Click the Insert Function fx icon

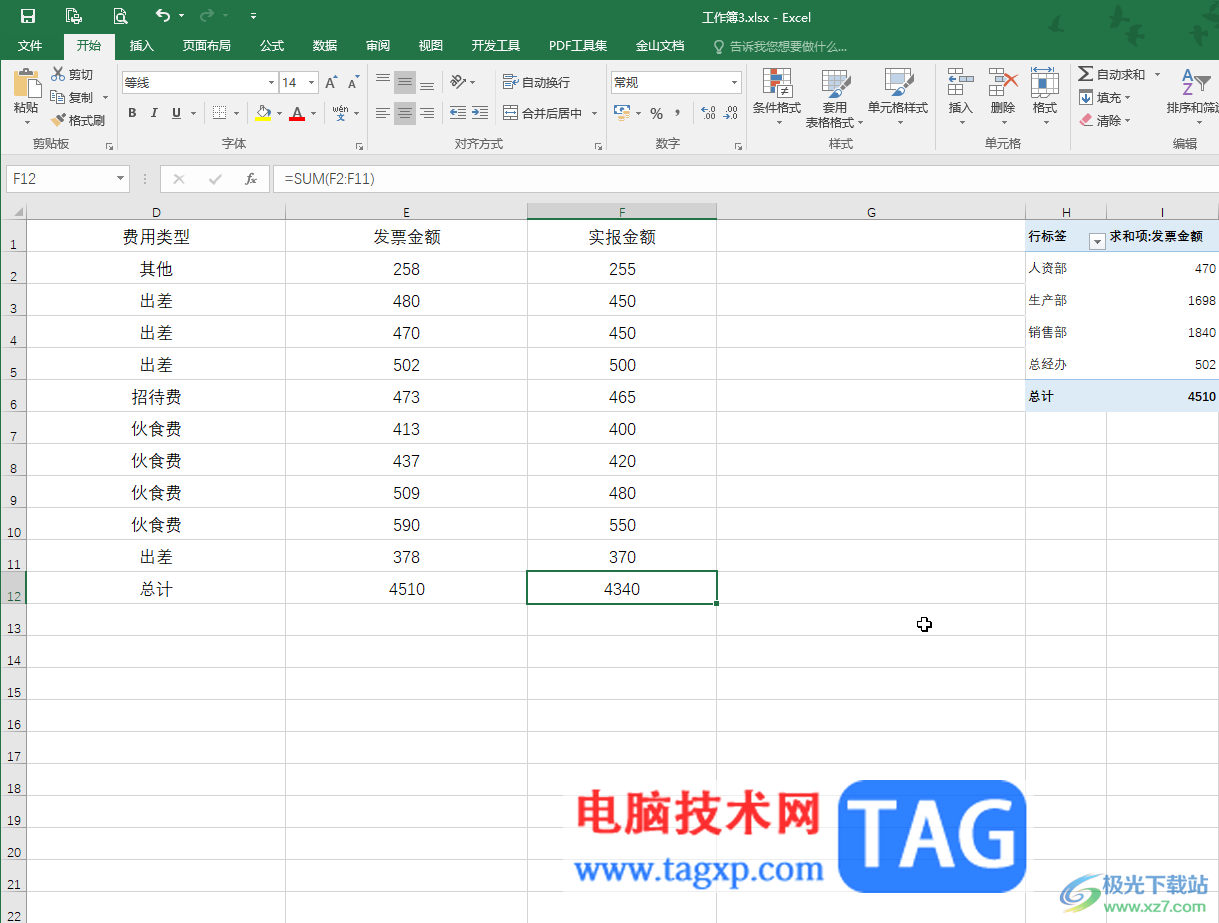tap(251, 179)
